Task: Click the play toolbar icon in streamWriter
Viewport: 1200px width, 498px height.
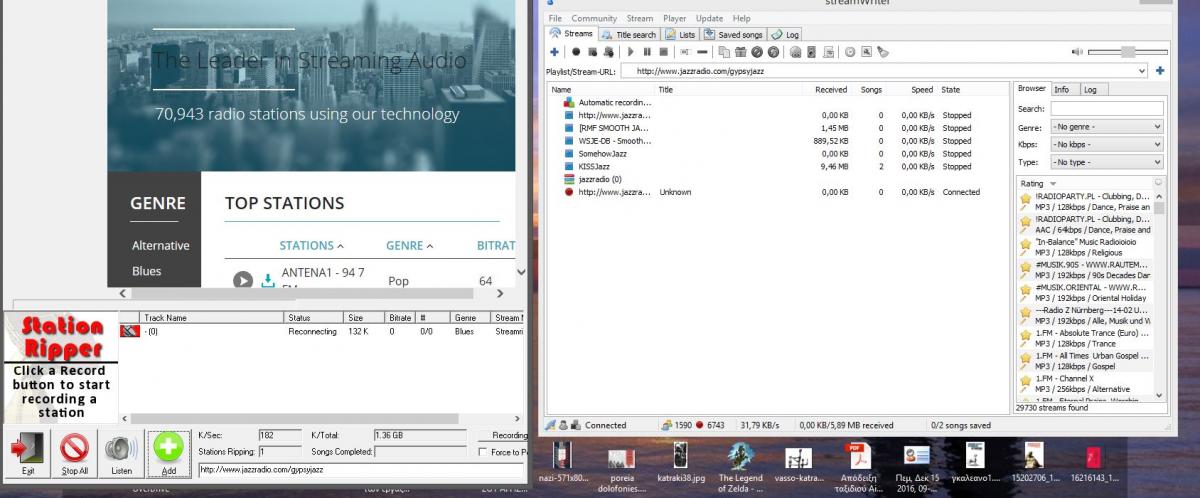Action: tap(632, 52)
